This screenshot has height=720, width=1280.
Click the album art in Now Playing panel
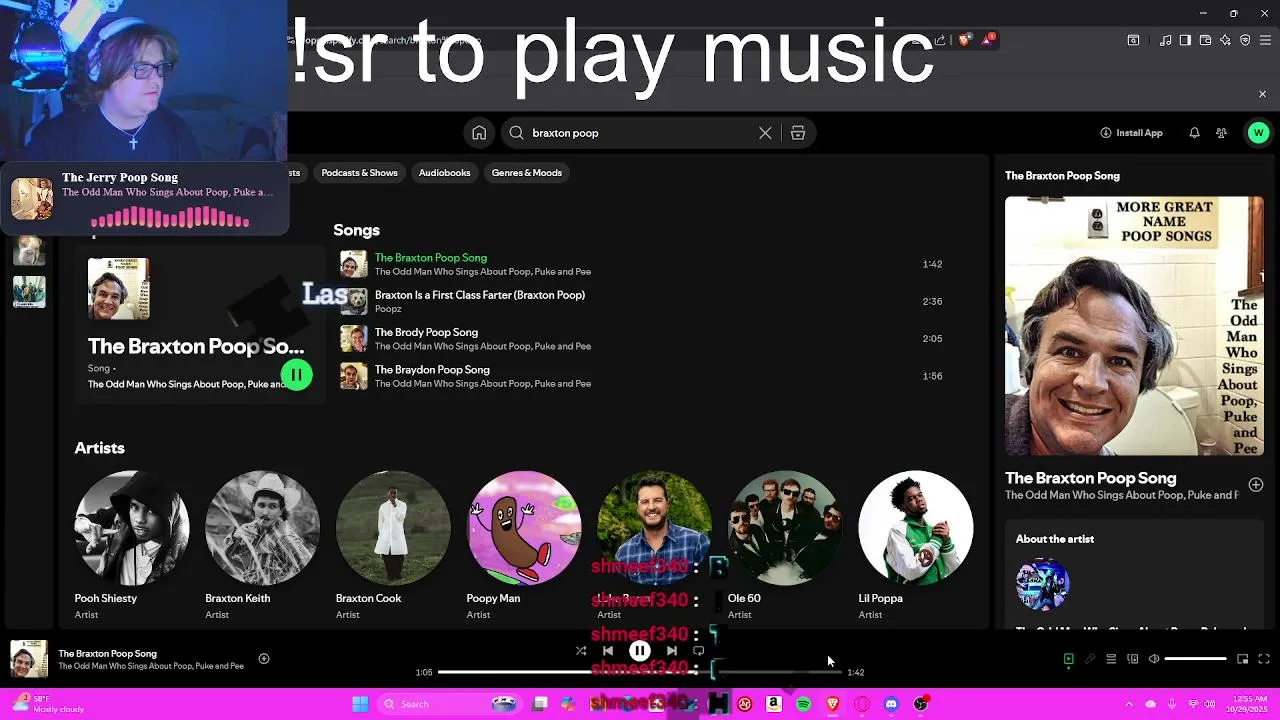point(1134,326)
